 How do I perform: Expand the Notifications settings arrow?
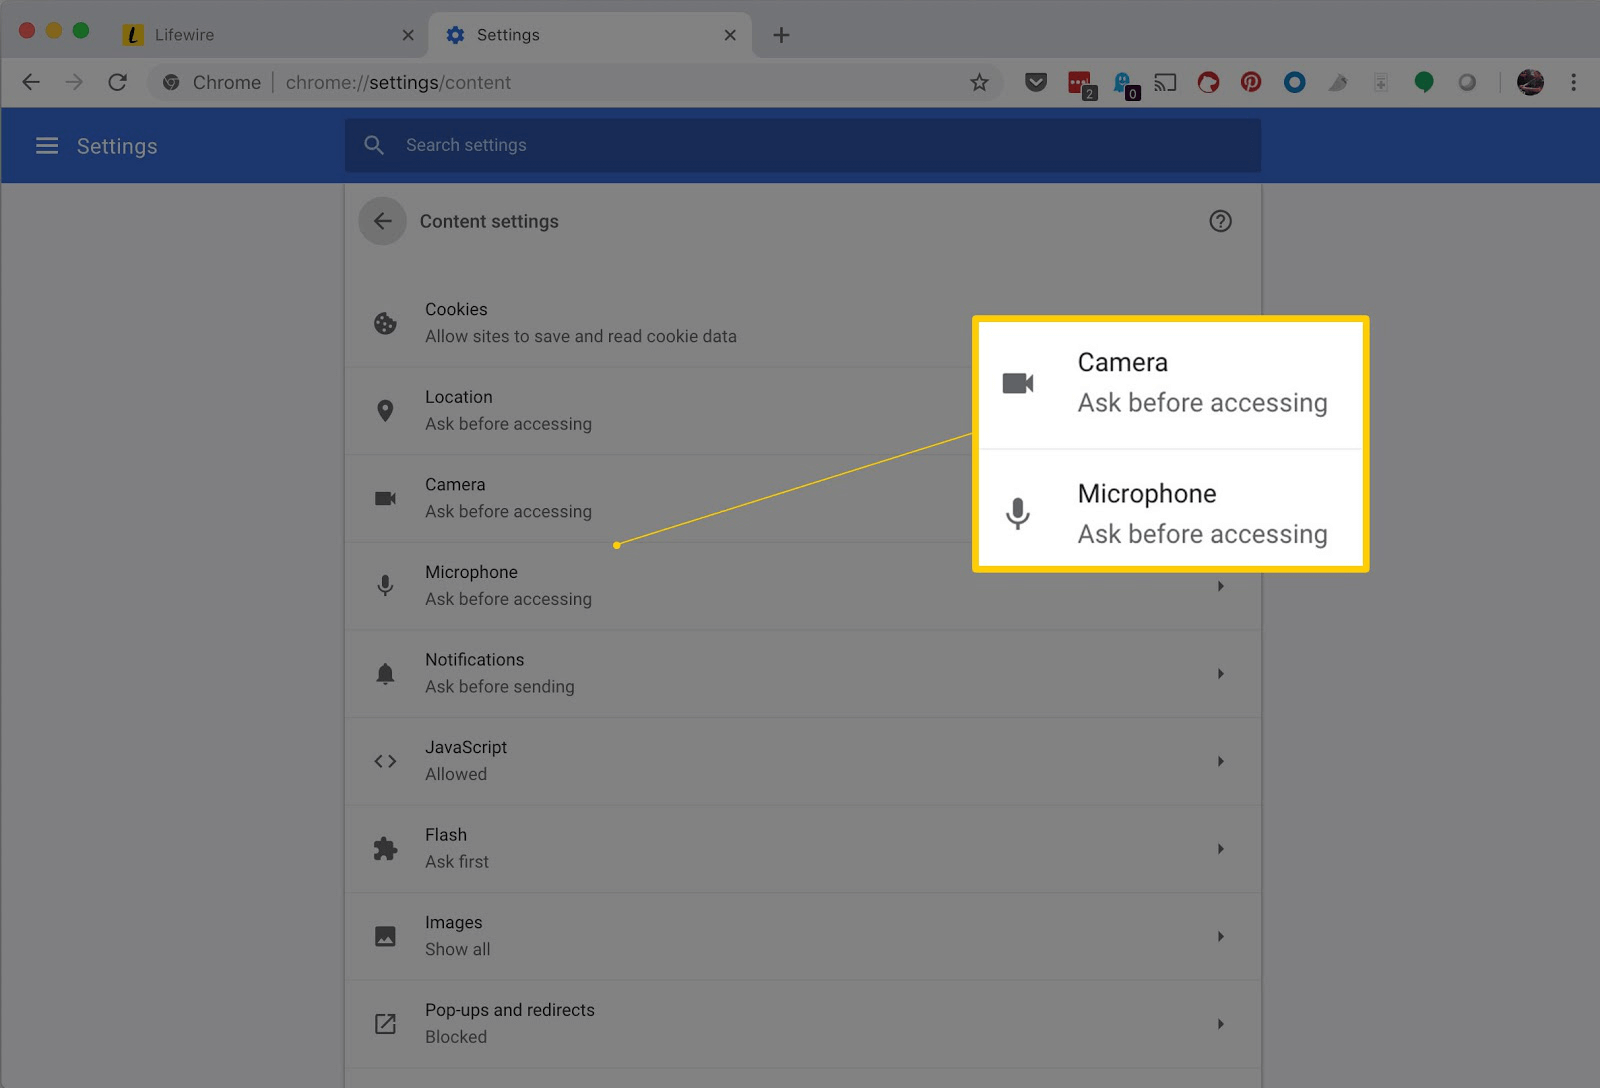(1220, 674)
